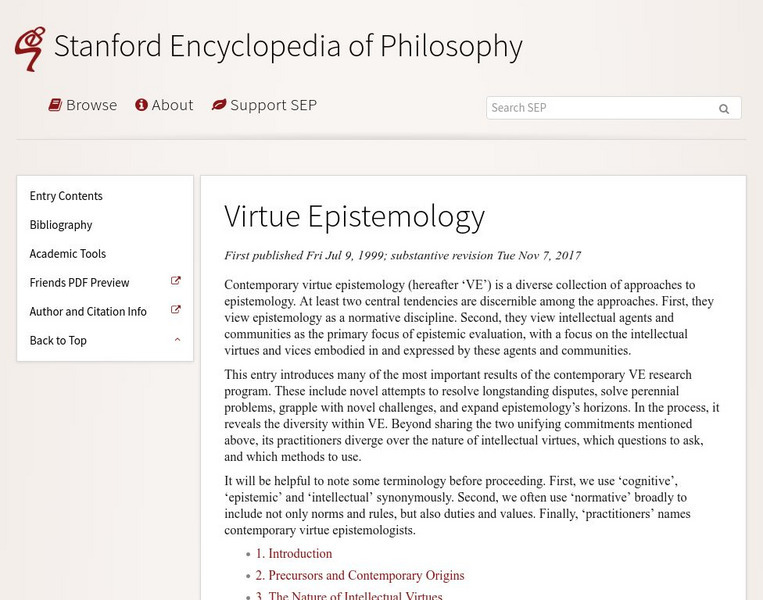Open the Support SEP menu
Viewport: 763px width, 600px height.
tap(273, 105)
